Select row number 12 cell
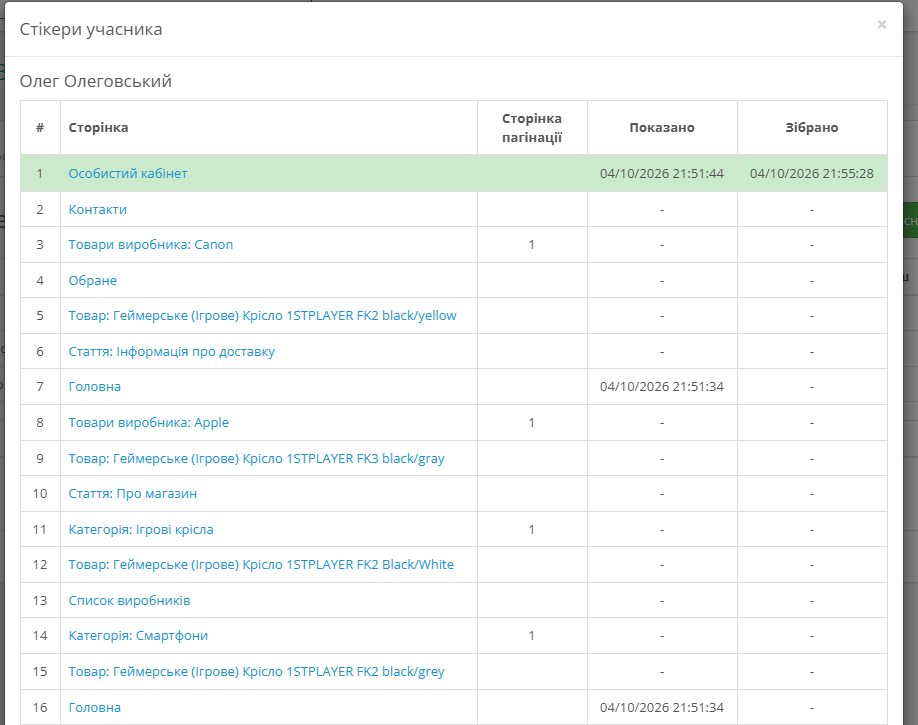Image resolution: width=918 pixels, height=725 pixels. coord(40,565)
